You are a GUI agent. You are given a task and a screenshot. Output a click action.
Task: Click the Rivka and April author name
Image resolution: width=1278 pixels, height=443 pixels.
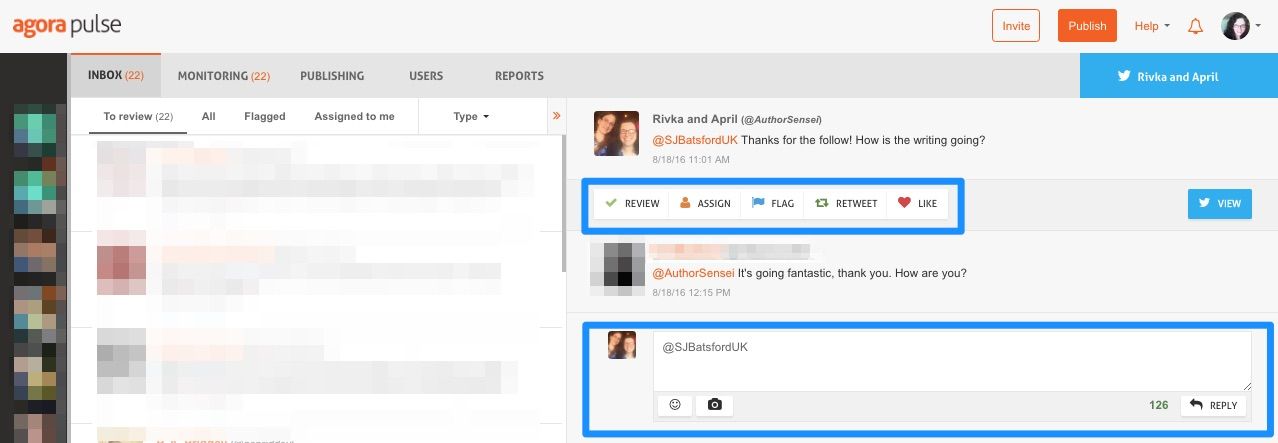point(695,118)
